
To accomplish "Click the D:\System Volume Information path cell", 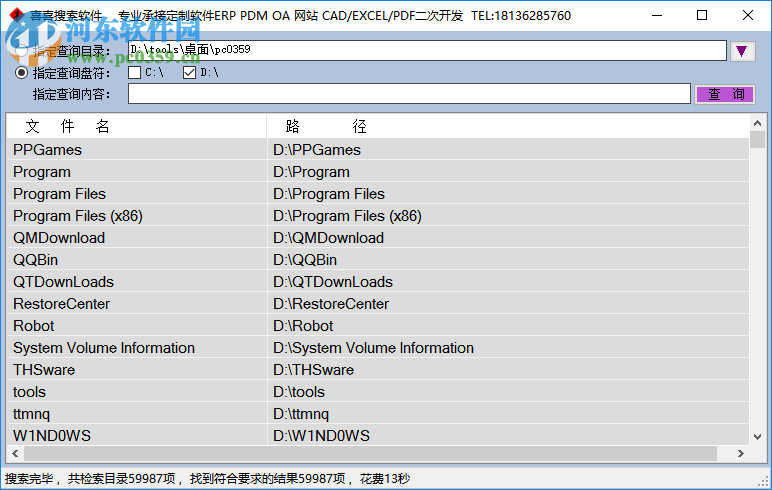I will coord(508,348).
